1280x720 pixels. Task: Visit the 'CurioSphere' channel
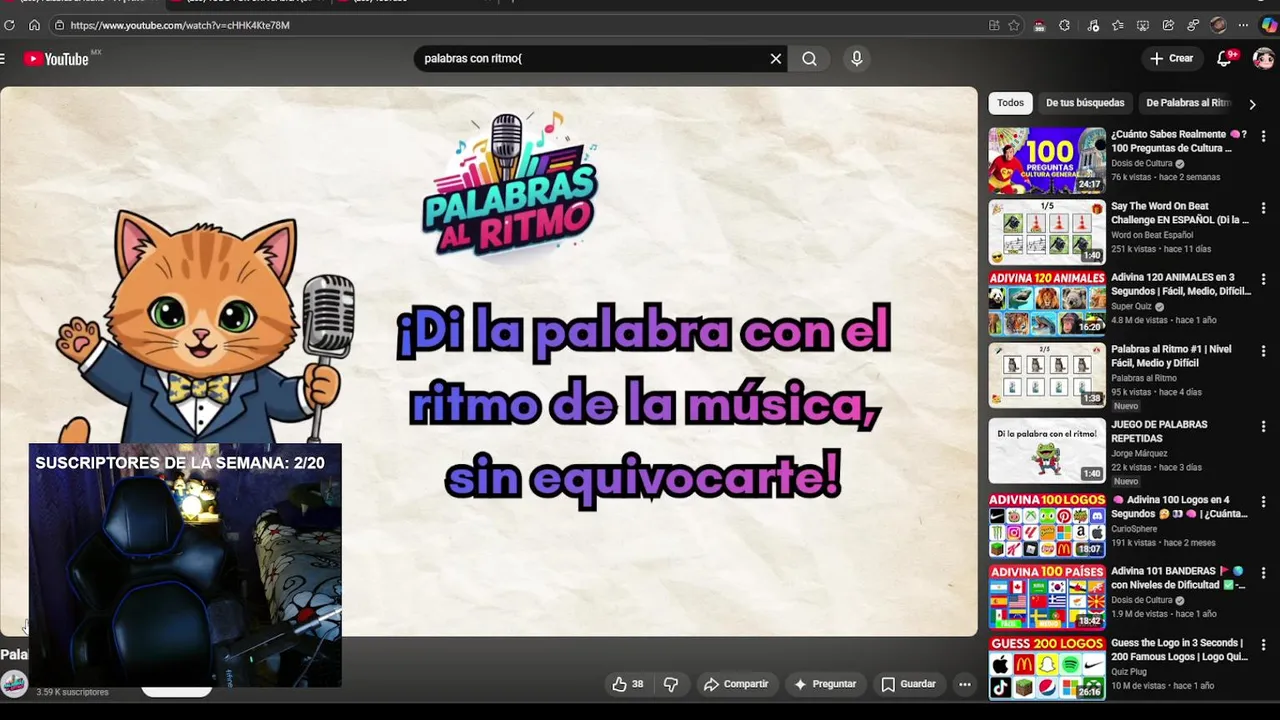click(x=1134, y=529)
